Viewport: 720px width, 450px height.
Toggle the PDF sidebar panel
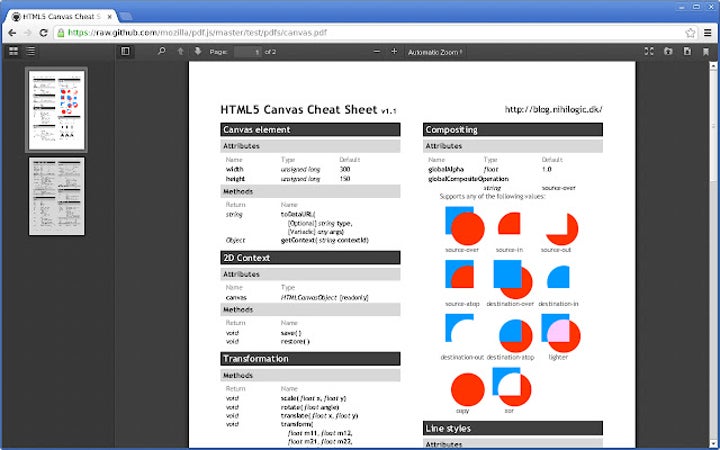pos(126,51)
